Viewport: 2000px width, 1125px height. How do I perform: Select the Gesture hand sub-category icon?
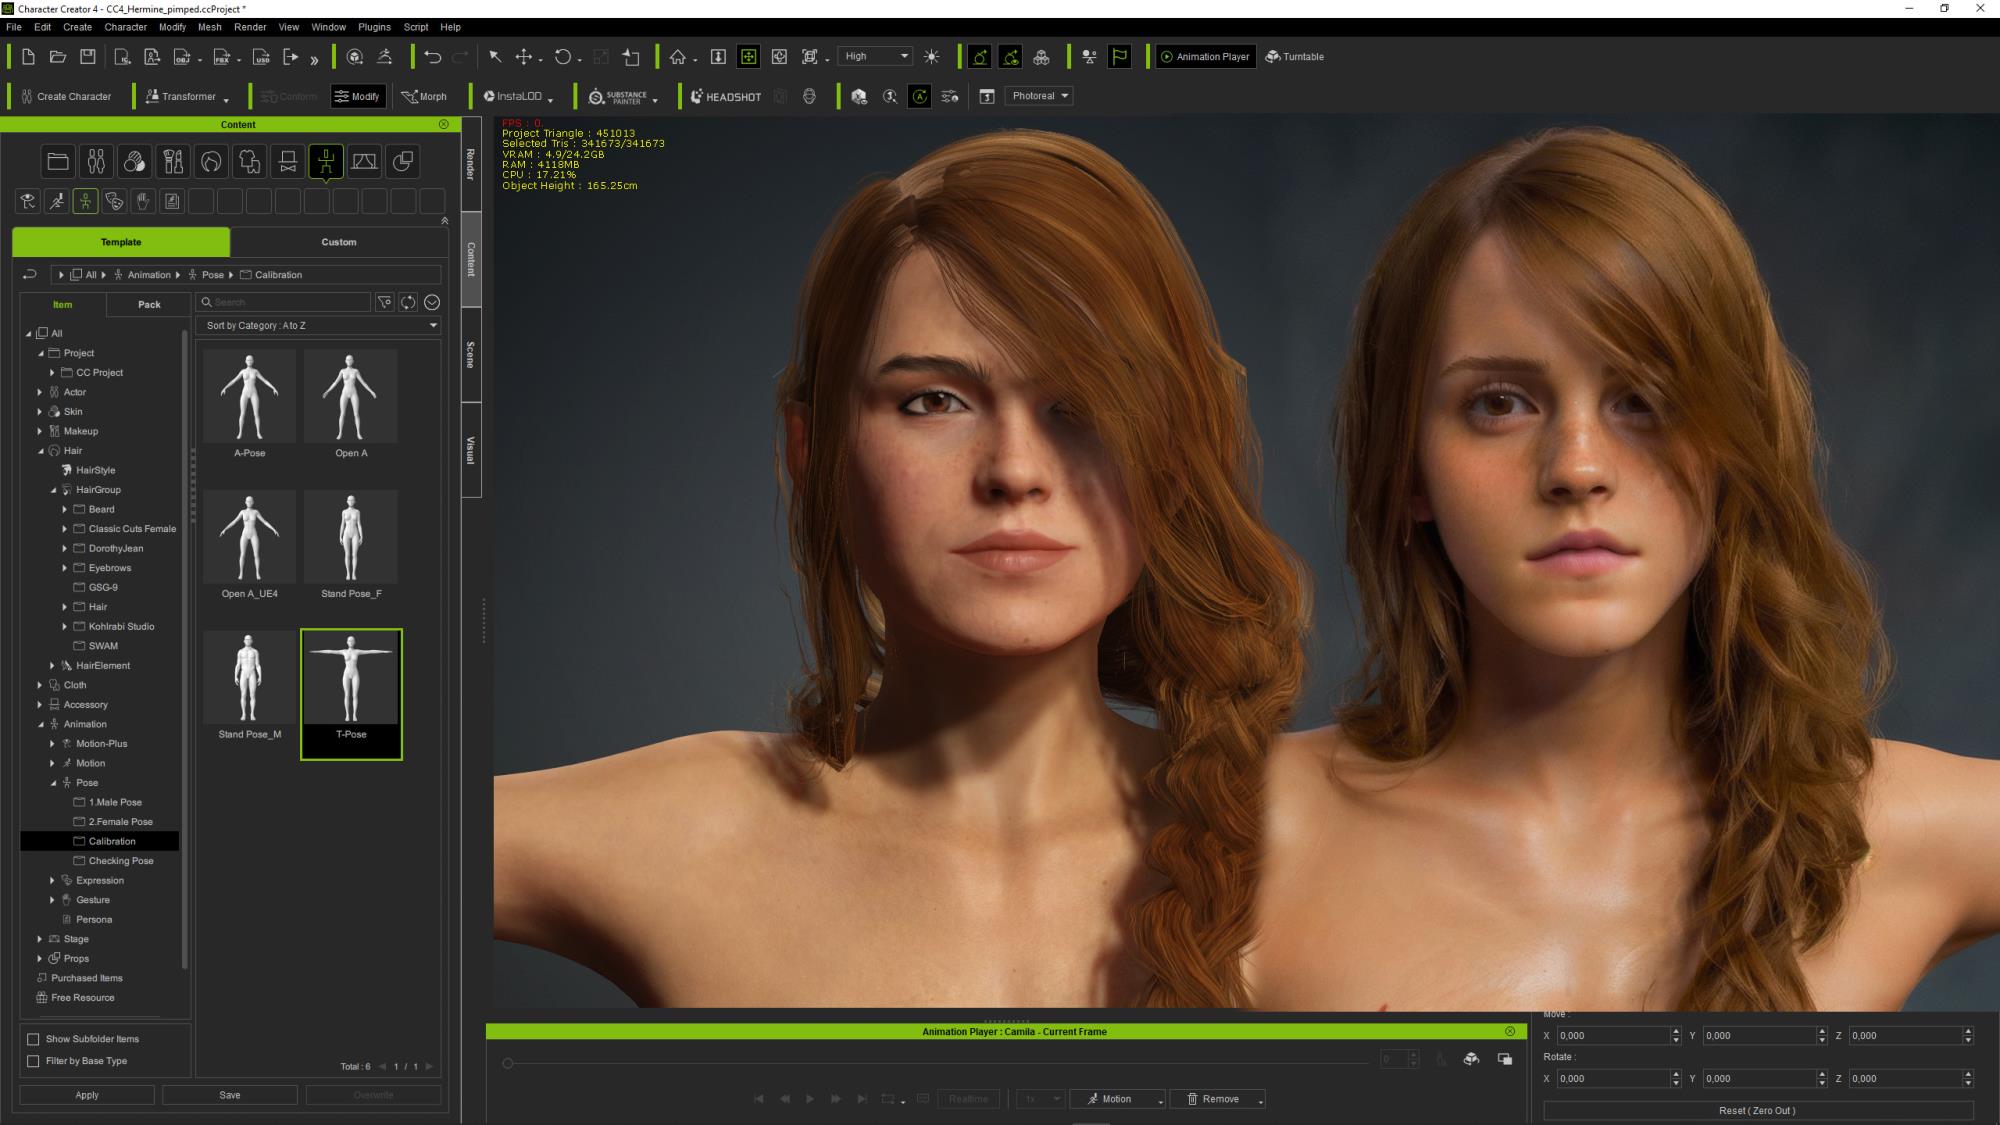tap(143, 202)
